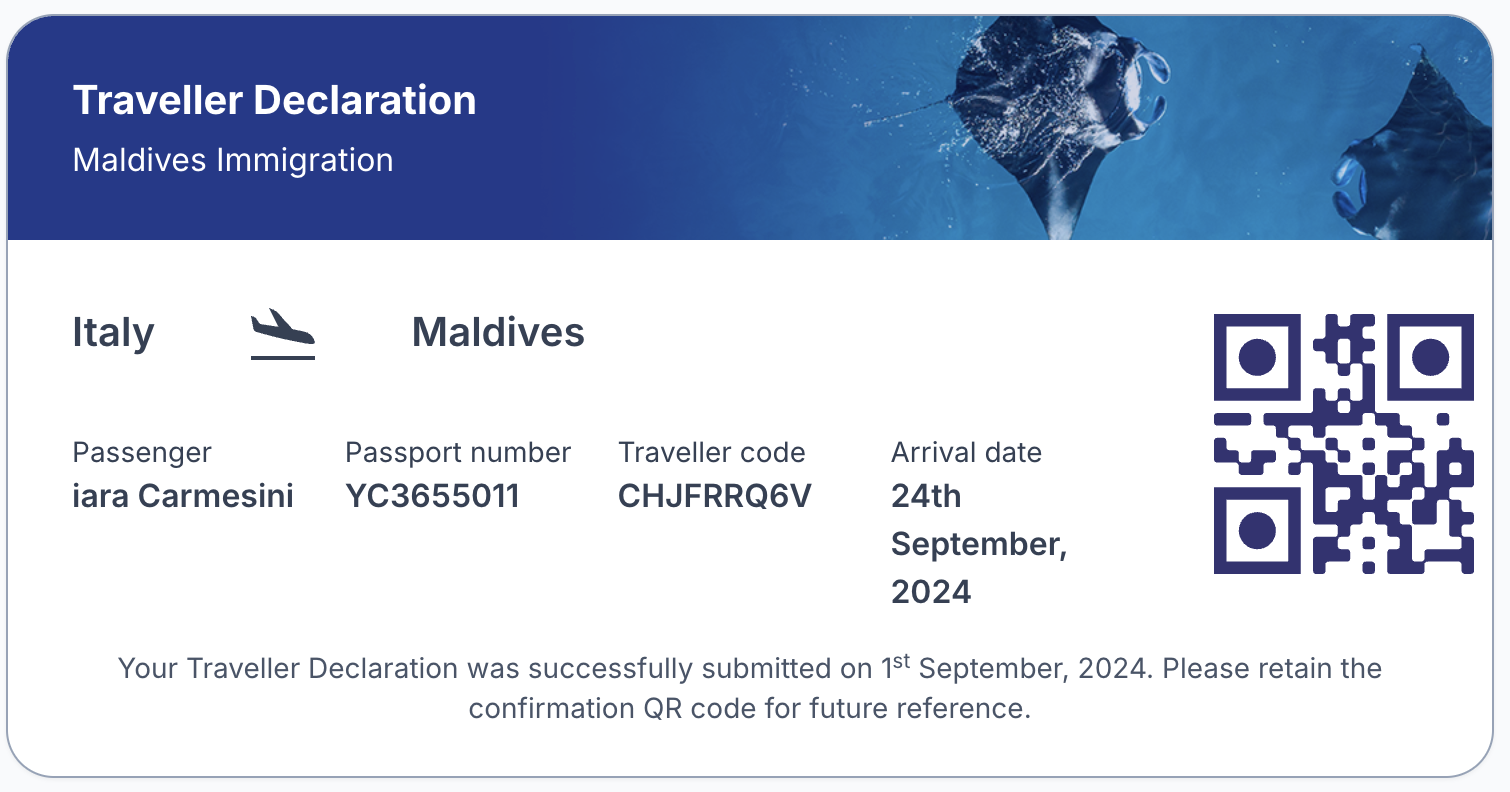Click the top-right finder square of QR code
This screenshot has height=792, width=1510.
pos(1430,357)
